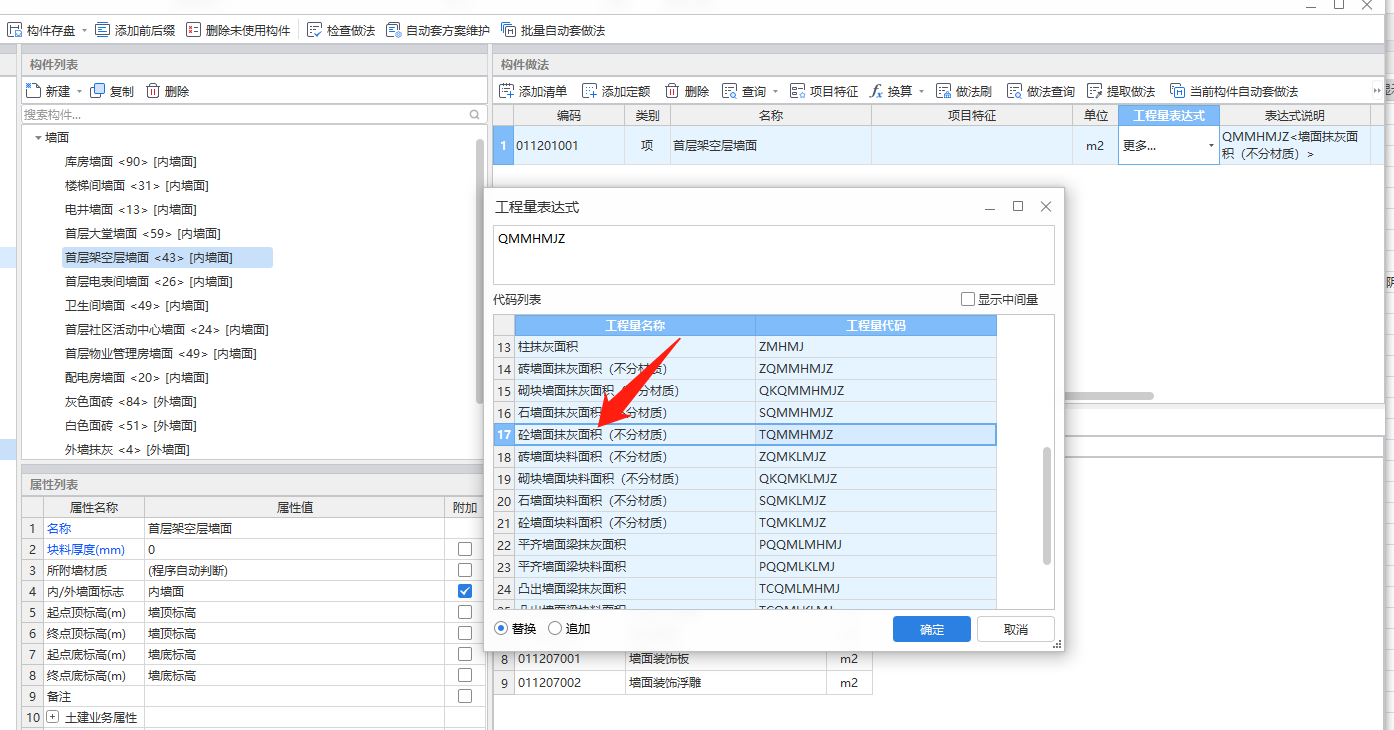Click 新建 in component list toolbar
The height and width of the screenshot is (730, 1394).
point(48,91)
